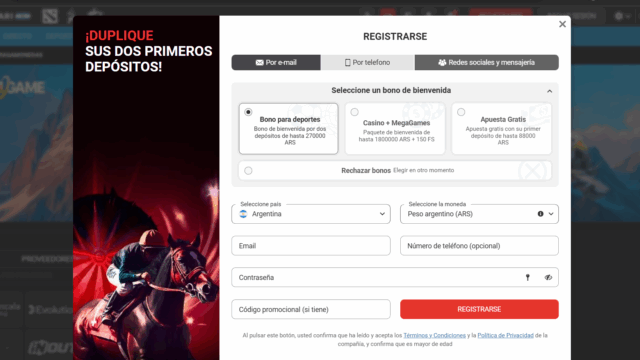640x360 pixels.
Task: Click the Argentina flag icon
Action: [243, 214]
